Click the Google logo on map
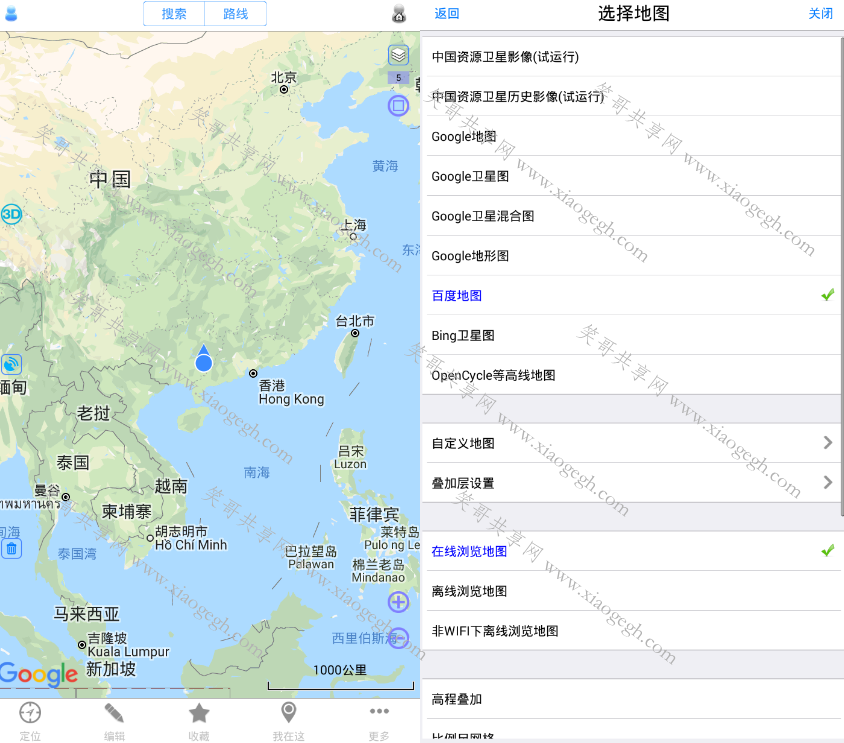Image resolution: width=844 pixels, height=743 pixels. pyautogui.click(x=39, y=674)
